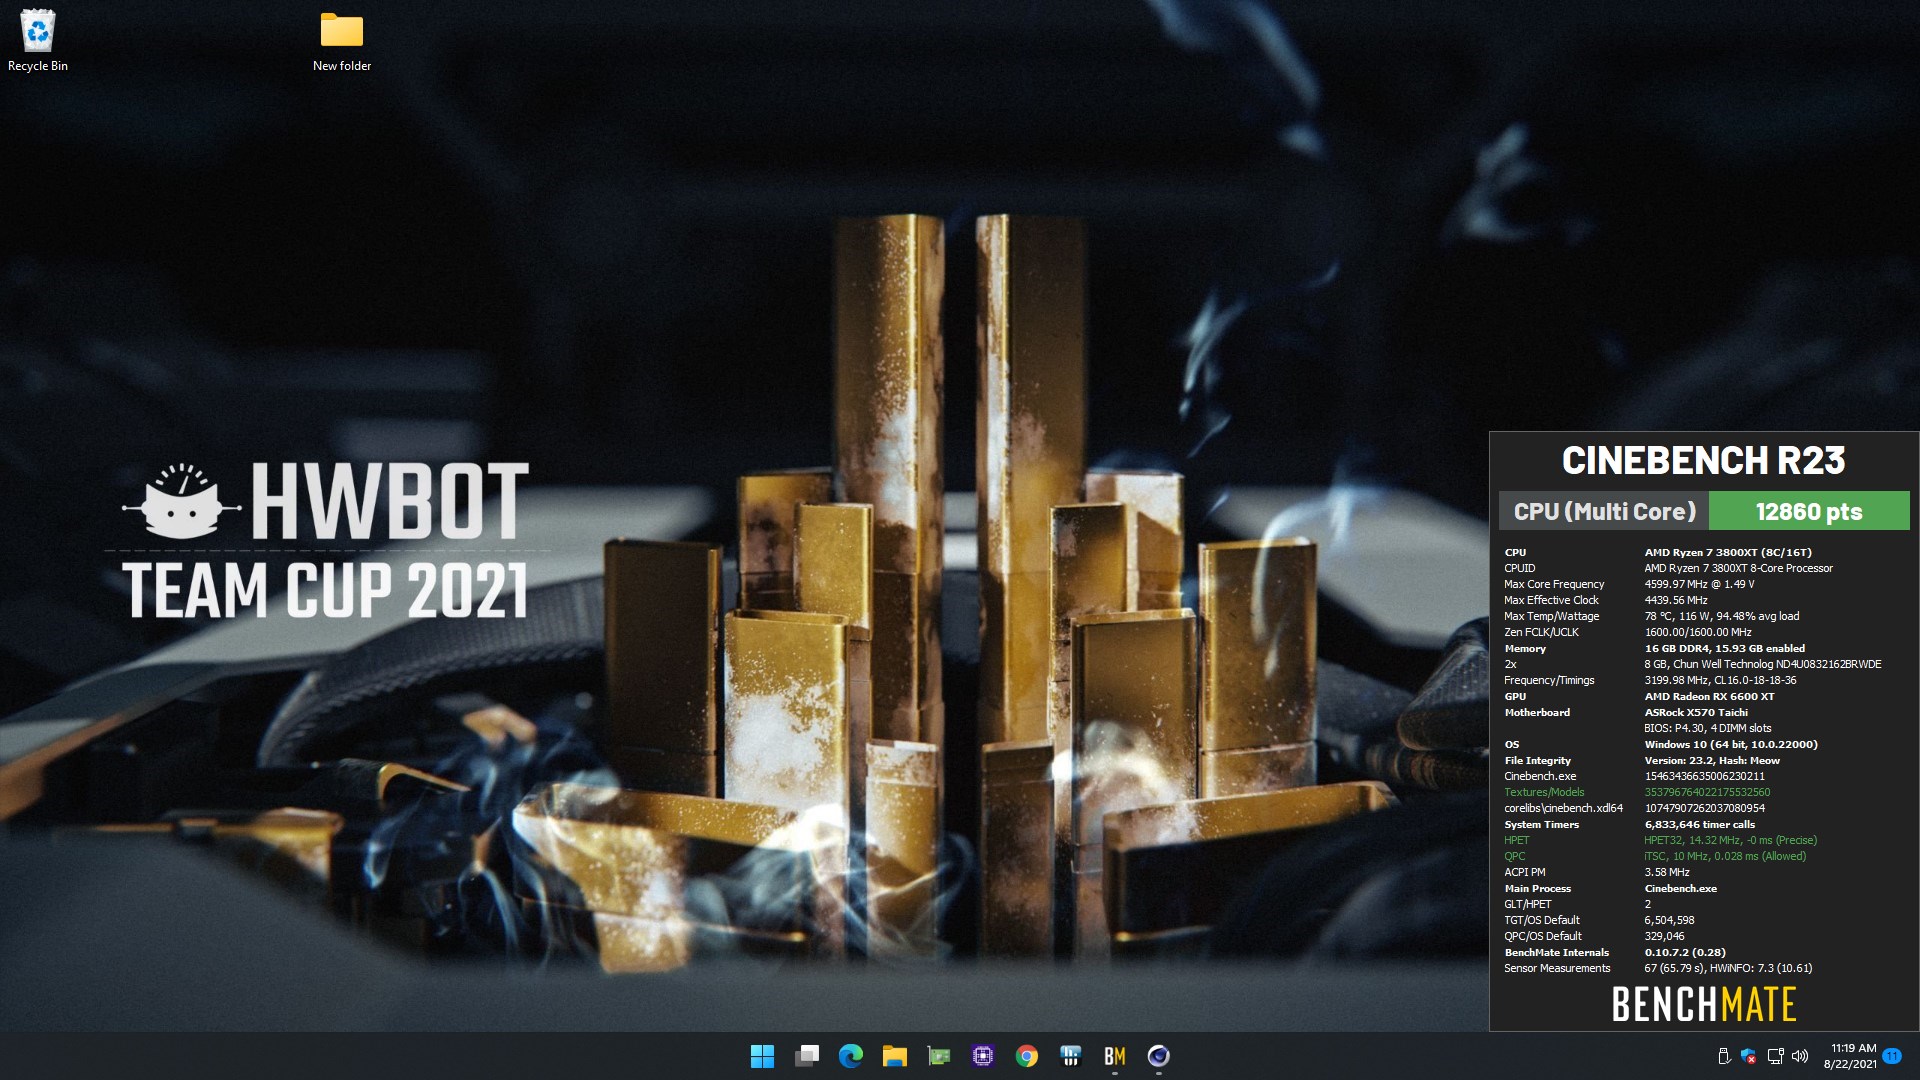Screen dimensions: 1920x1080
Task: Click the 'BIOS: P4.30, 4 DIMM slots' line
Action: click(x=1707, y=728)
